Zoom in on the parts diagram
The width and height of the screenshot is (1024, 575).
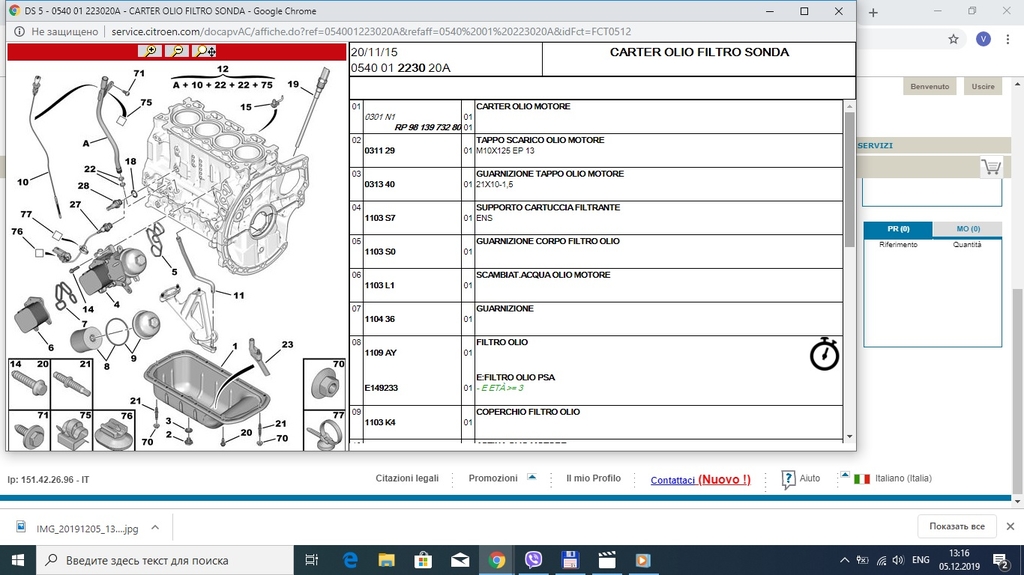(x=150, y=51)
